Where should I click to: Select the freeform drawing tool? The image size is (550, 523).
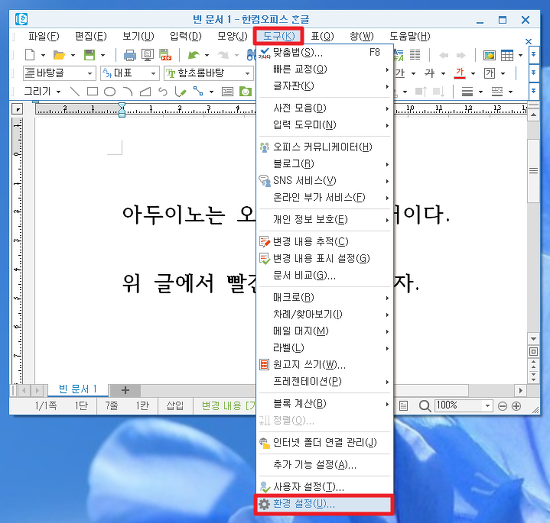coord(180,92)
